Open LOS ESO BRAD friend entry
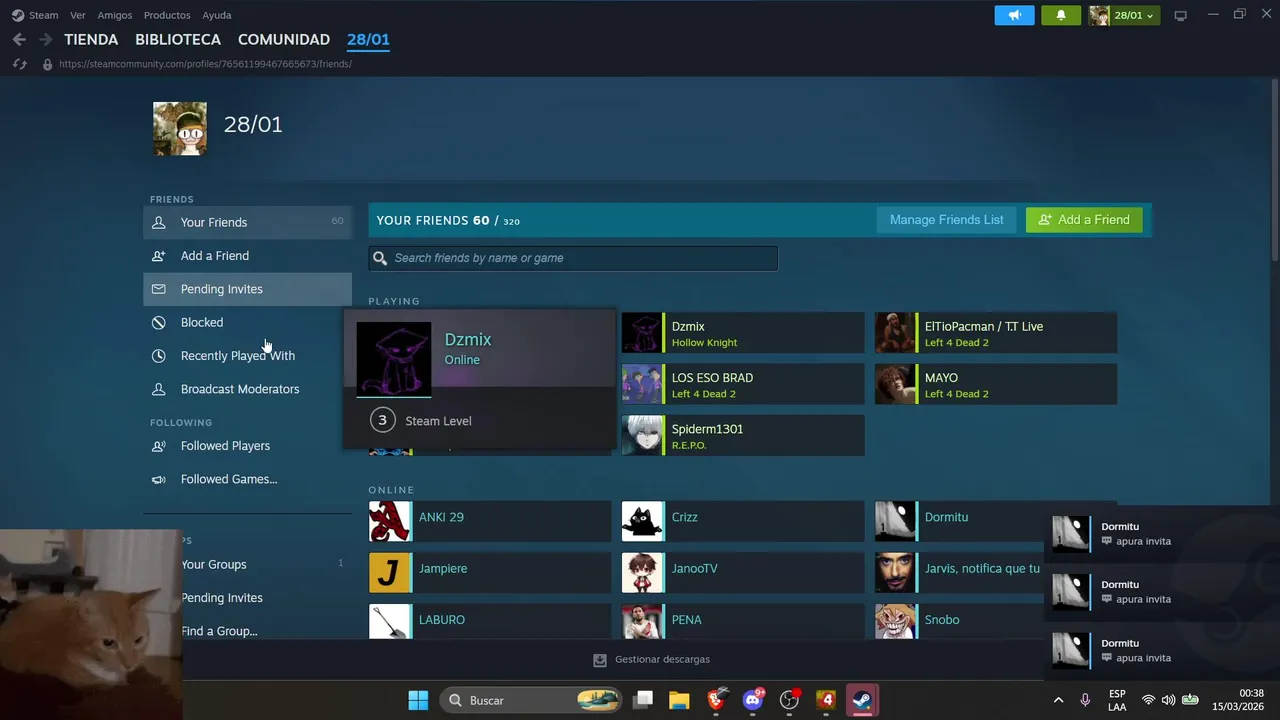1280x720 pixels. click(x=743, y=384)
